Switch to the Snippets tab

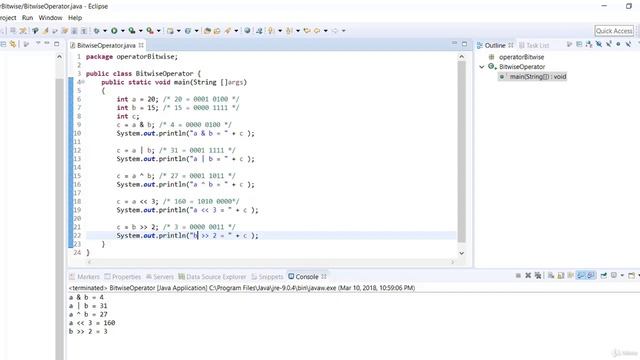pos(267,277)
